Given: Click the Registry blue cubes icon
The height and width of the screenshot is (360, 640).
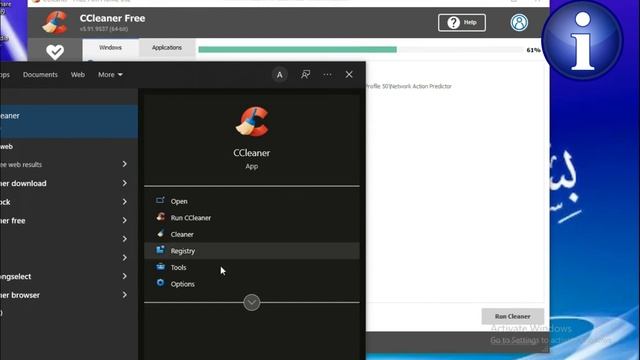Looking at the screenshot, I should pos(160,250).
